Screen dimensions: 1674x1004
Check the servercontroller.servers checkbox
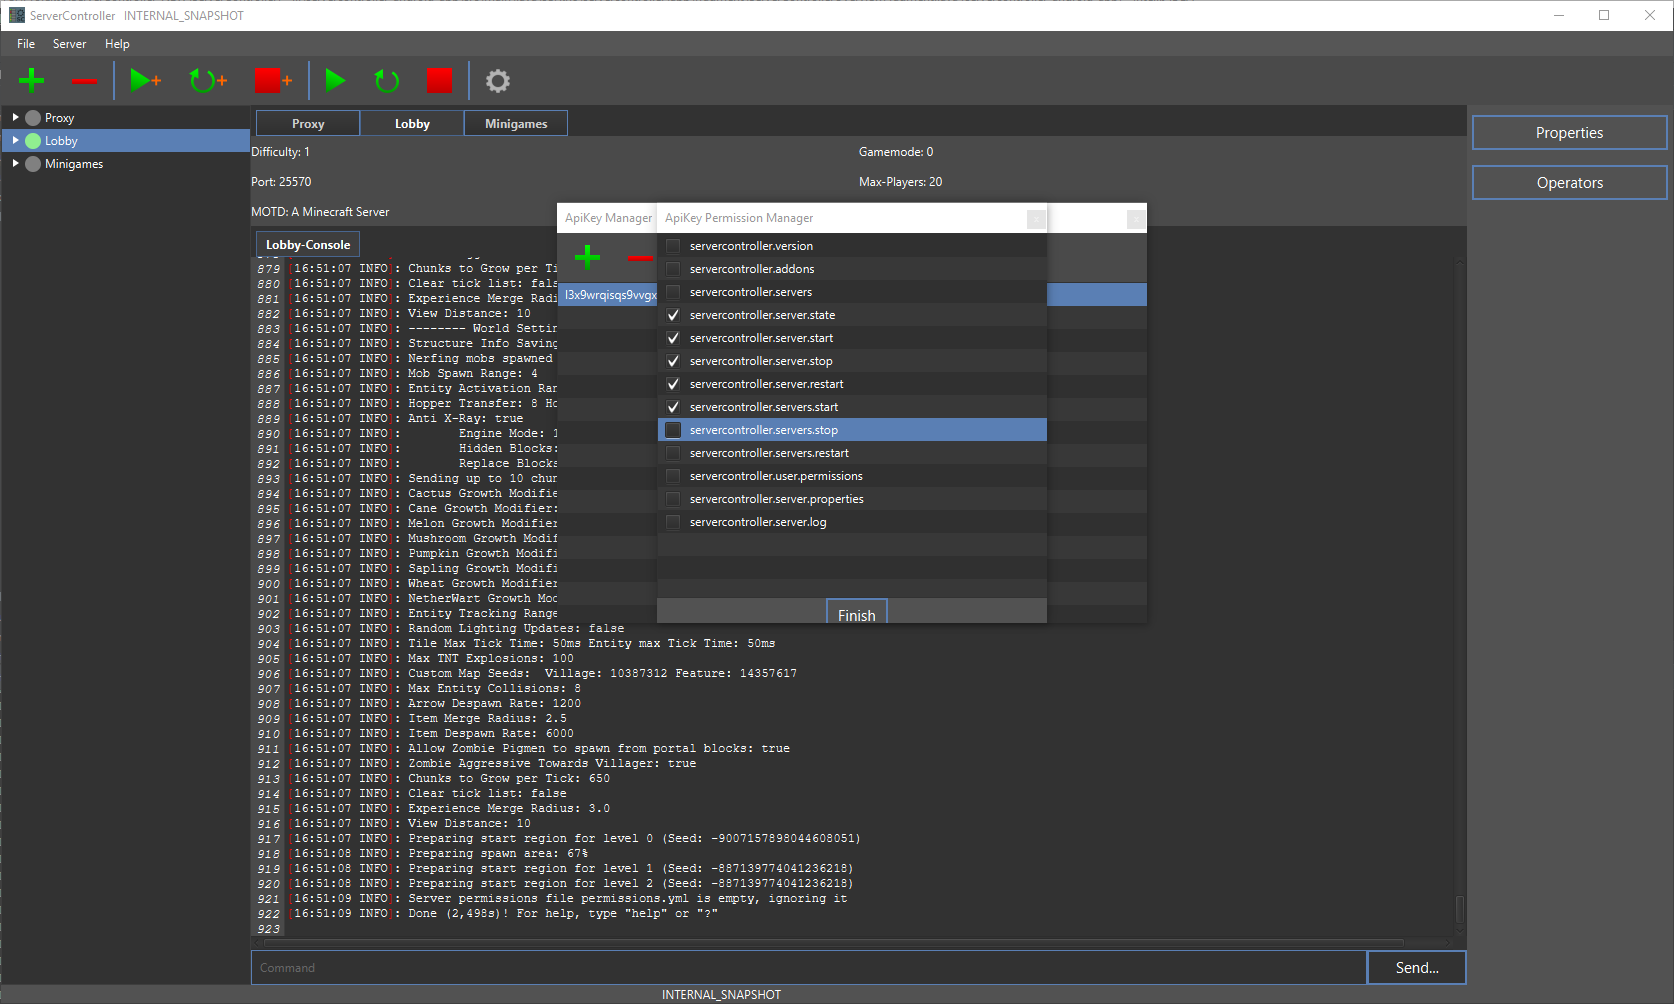pyautogui.click(x=673, y=292)
